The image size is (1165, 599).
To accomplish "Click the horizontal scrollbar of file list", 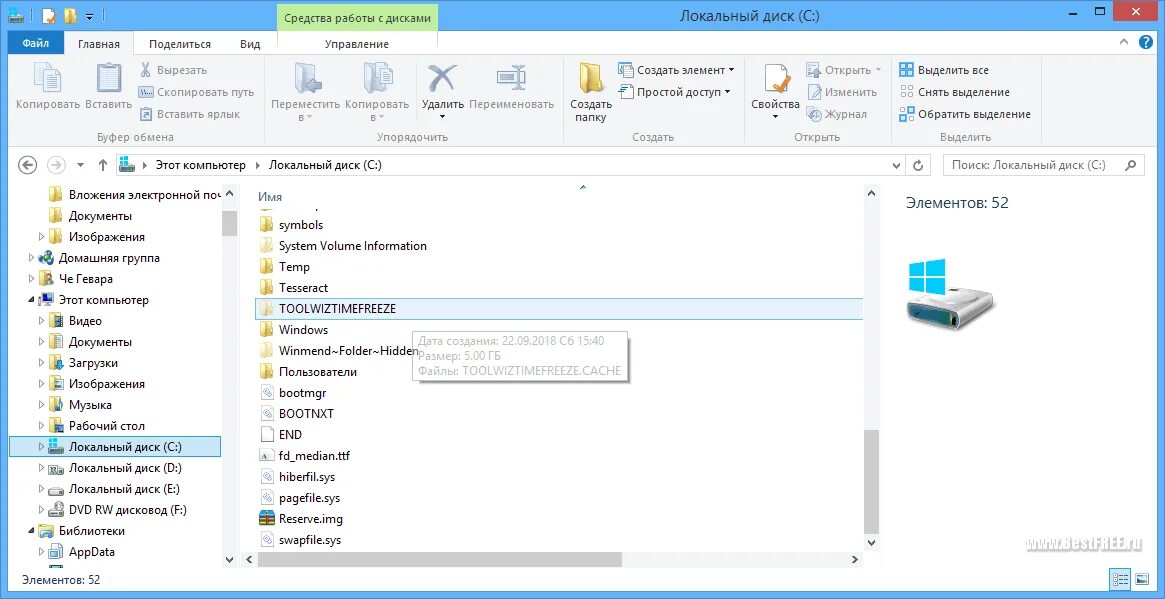I will point(439,559).
